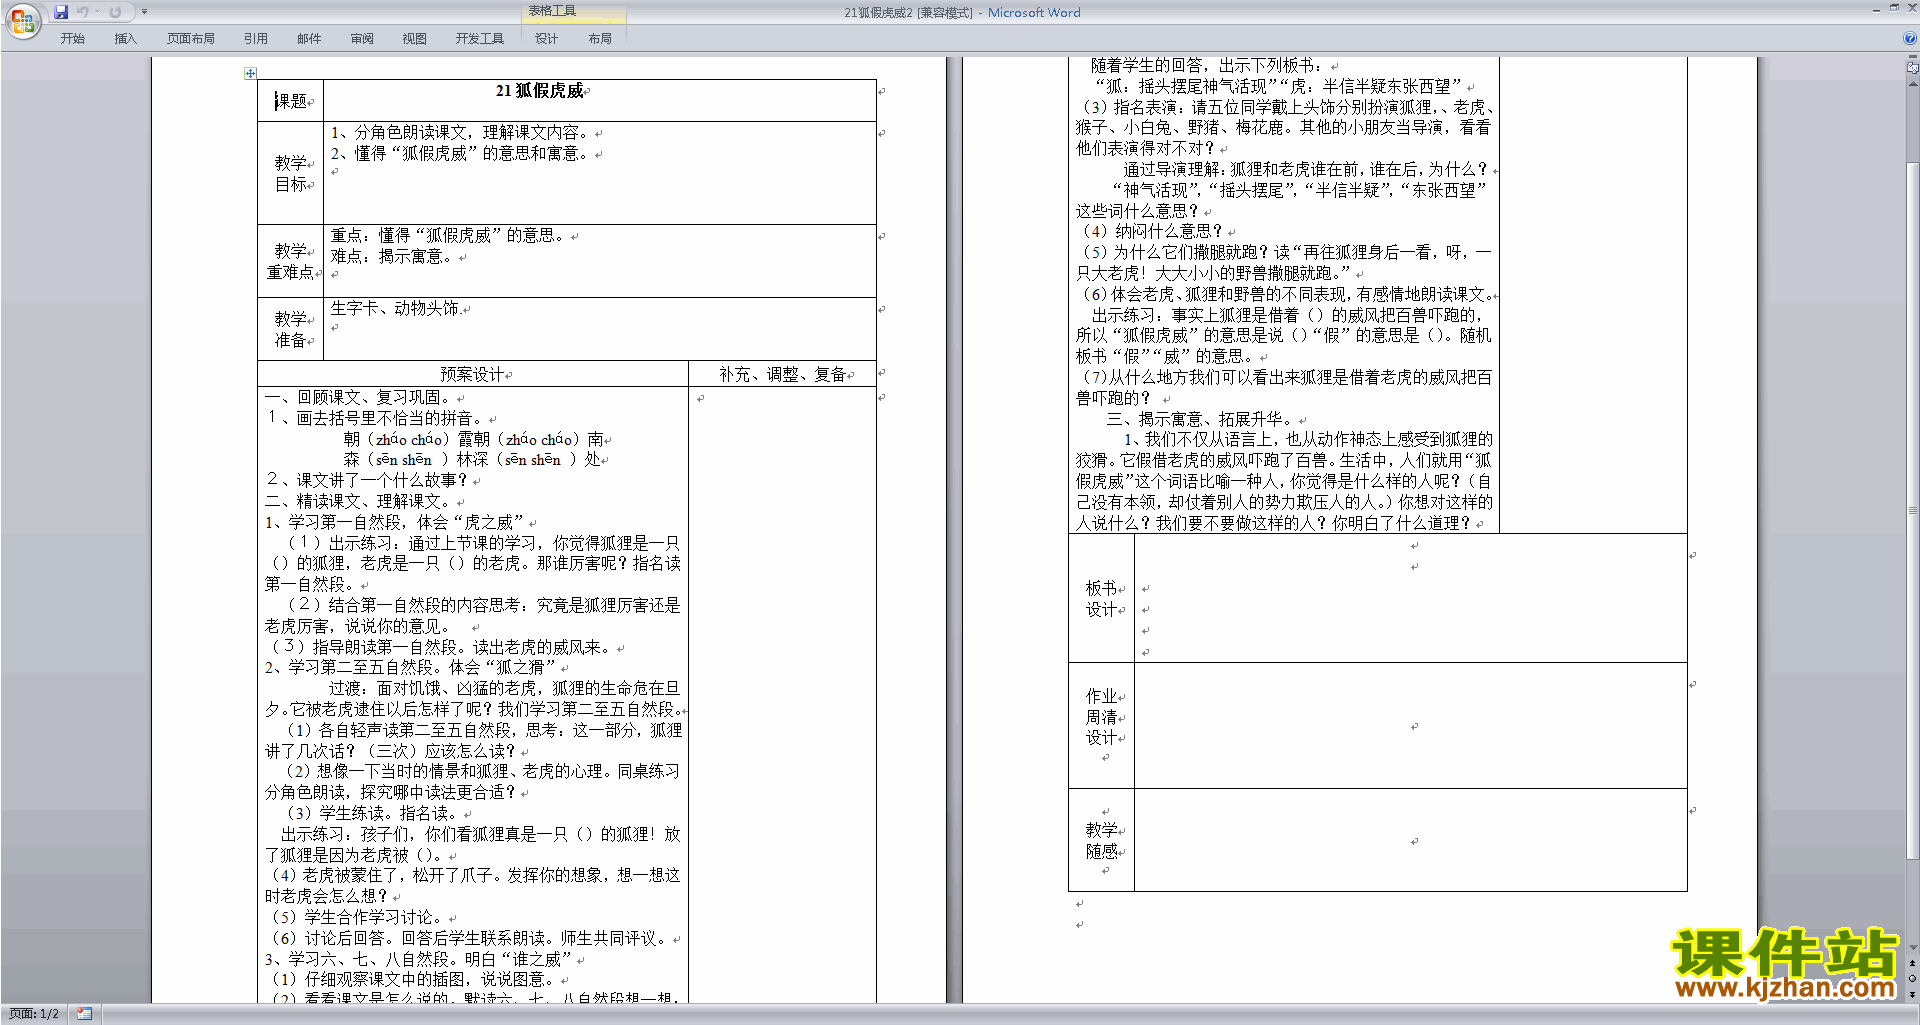The width and height of the screenshot is (1920, 1025).
Task: Click the document split bar handle
Action: 1912,58
